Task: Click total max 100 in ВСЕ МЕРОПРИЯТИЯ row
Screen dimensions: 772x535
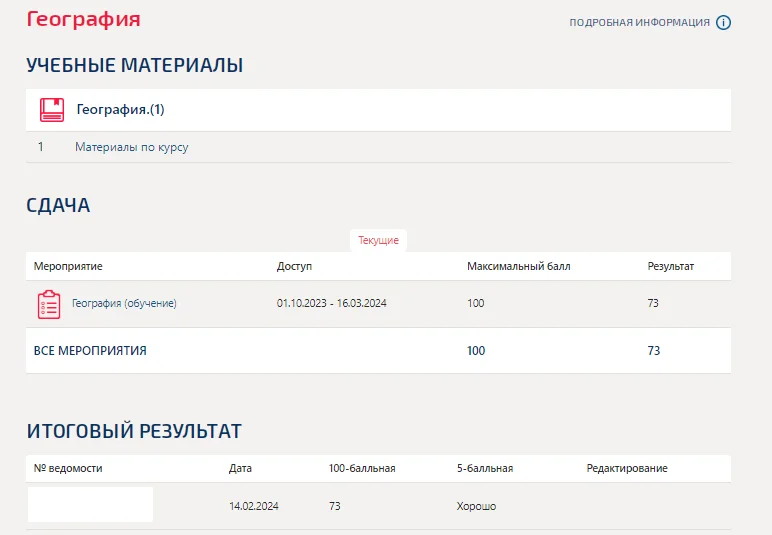Action: click(x=476, y=351)
